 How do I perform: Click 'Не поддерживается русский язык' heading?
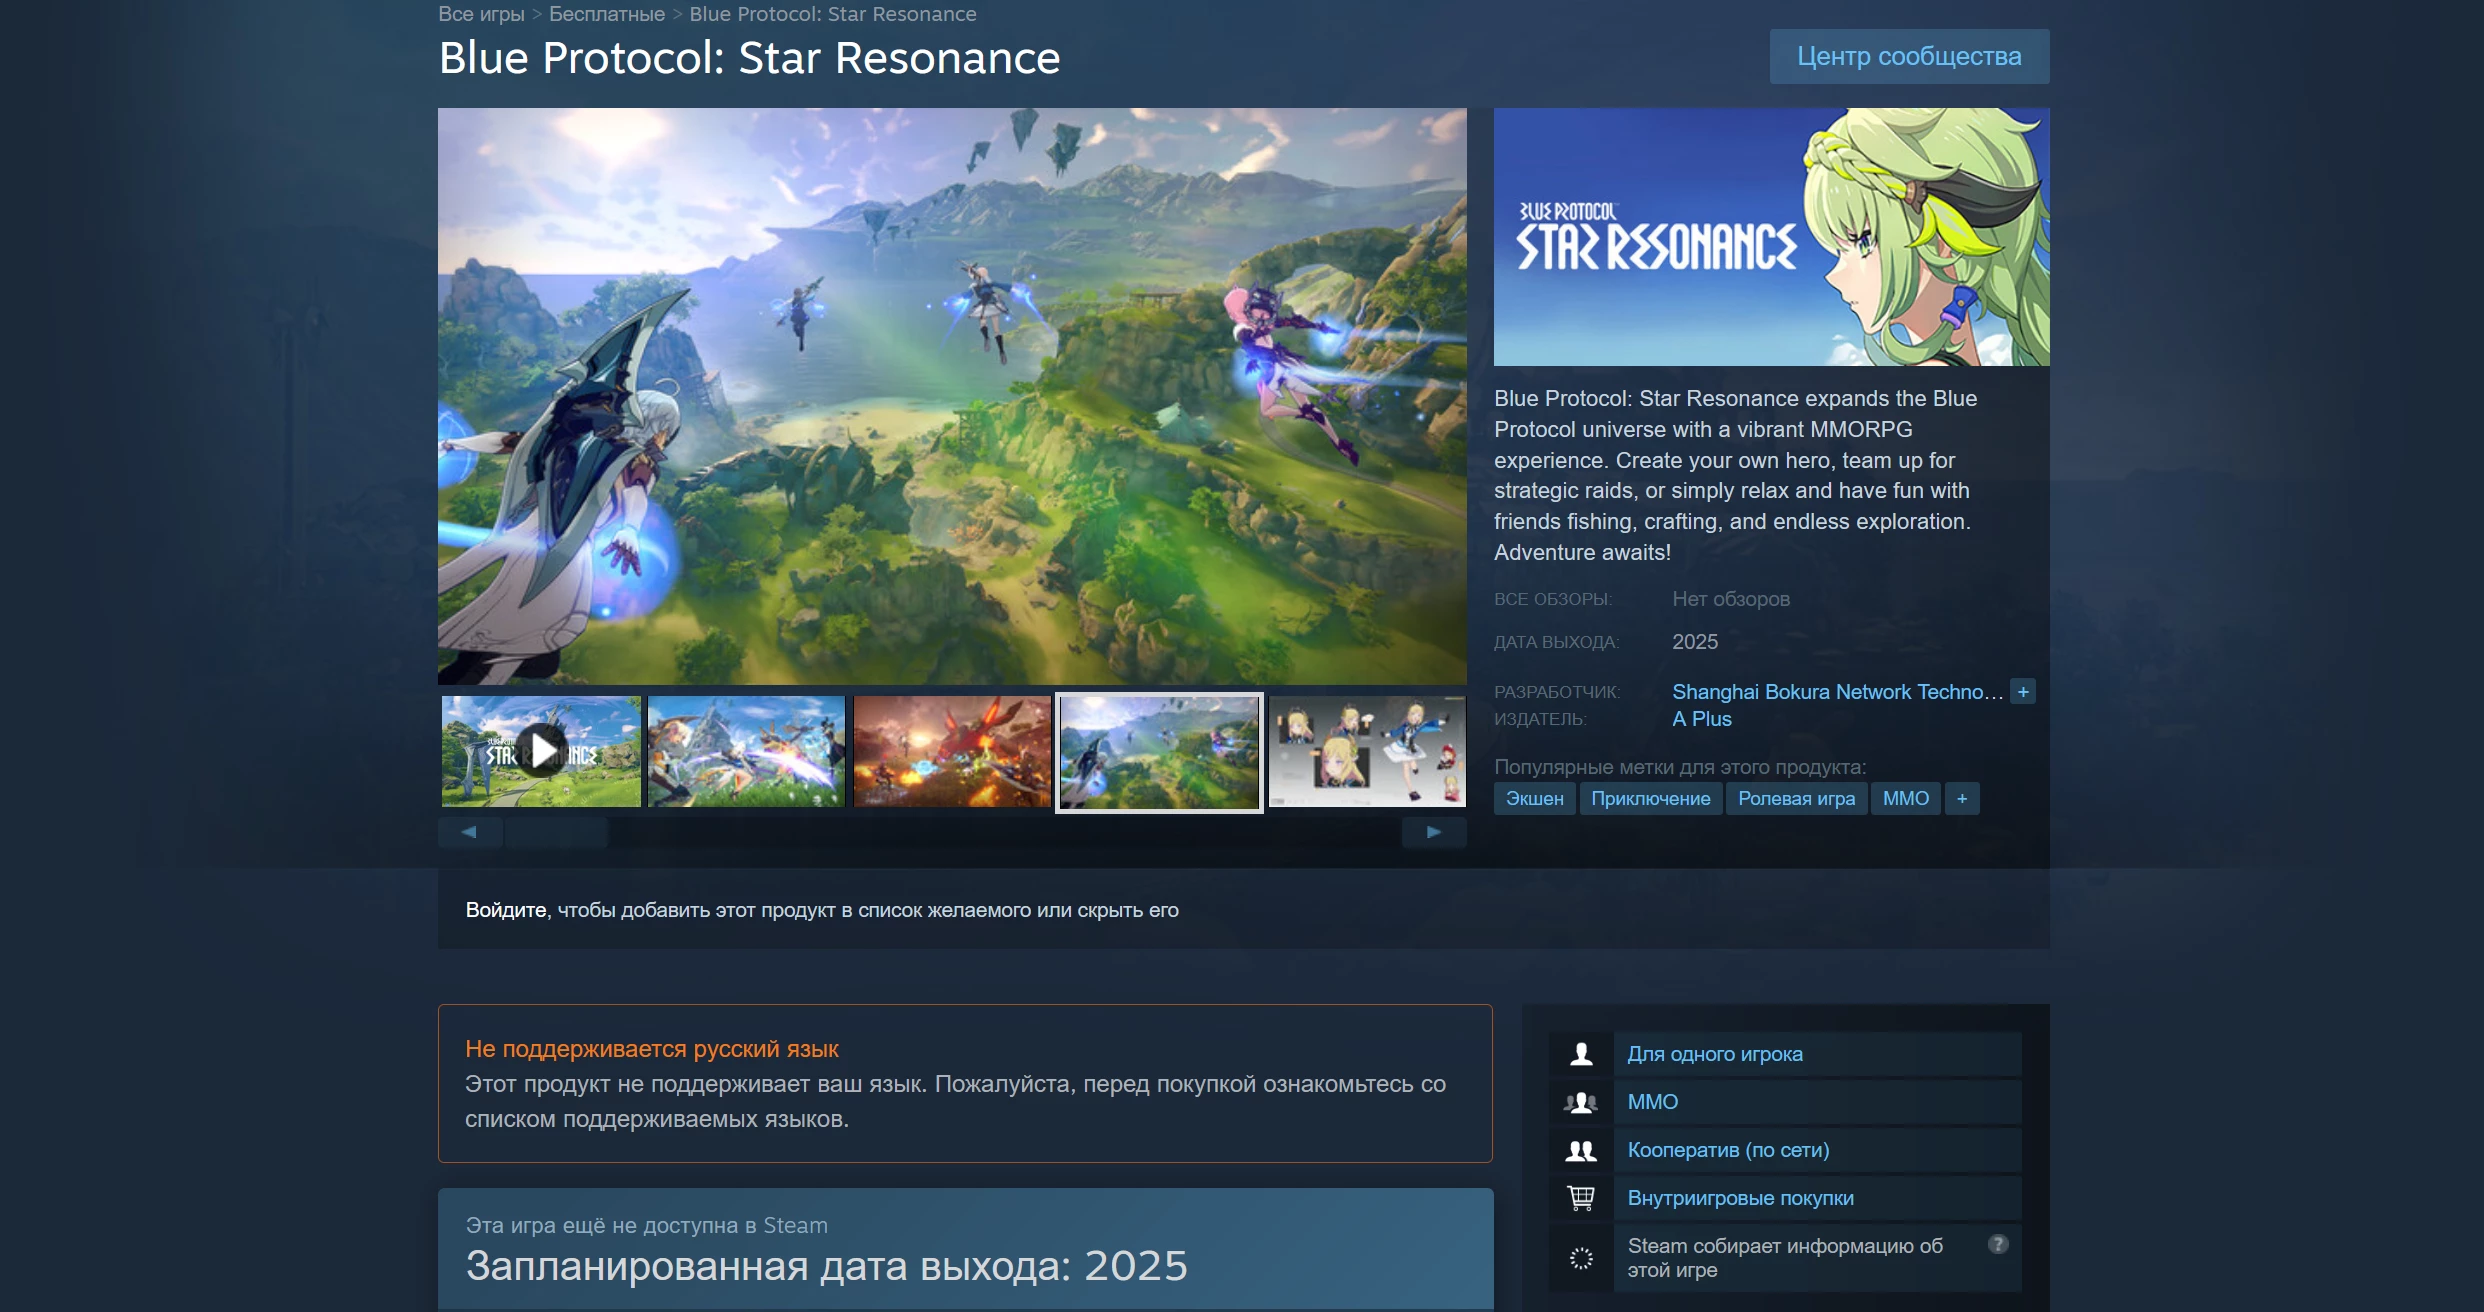point(652,1049)
